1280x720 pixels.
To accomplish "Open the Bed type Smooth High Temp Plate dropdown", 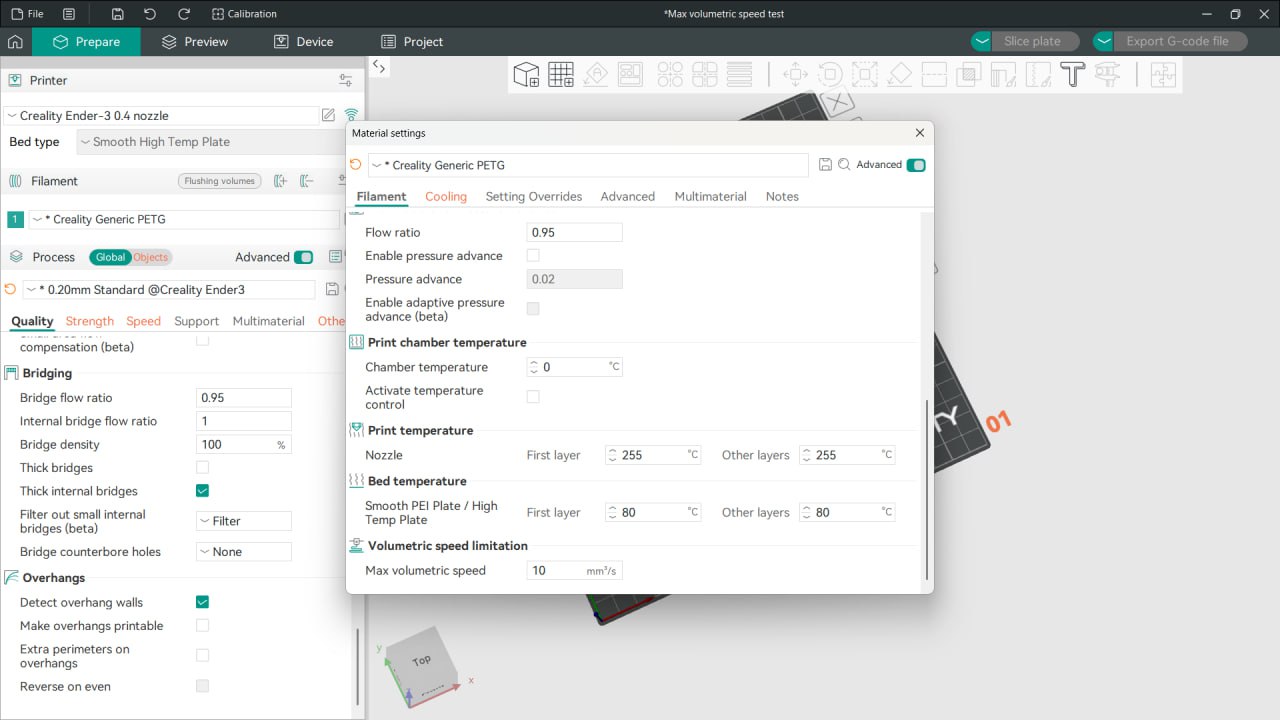I will (212, 142).
